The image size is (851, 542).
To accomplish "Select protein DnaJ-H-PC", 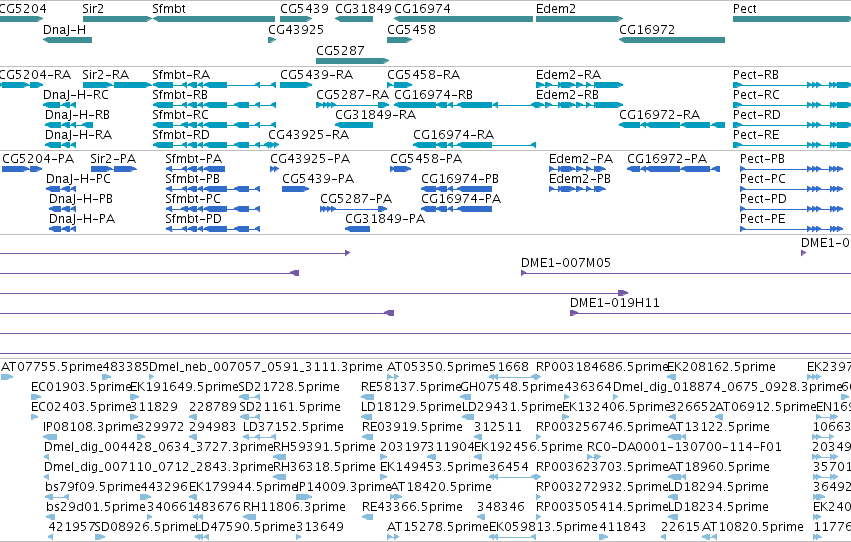I will (78, 179).
